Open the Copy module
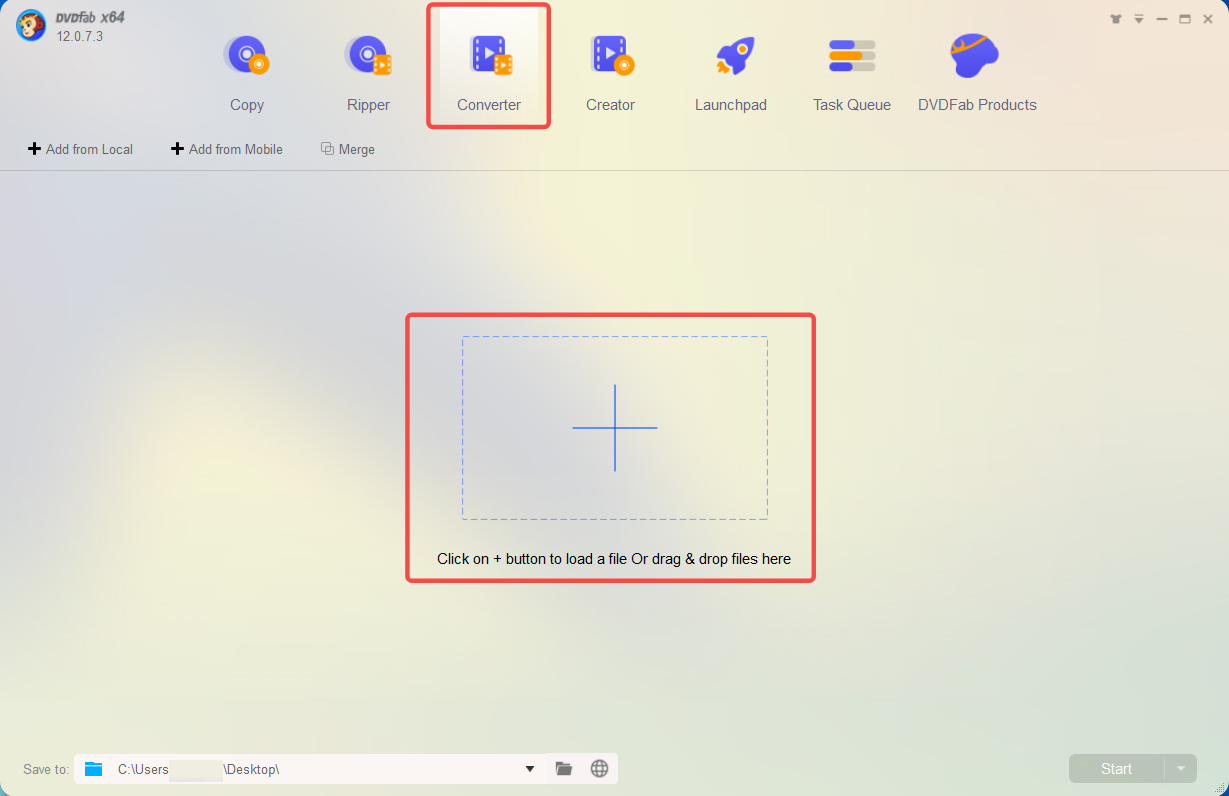Screen dimensions: 1229x796 click(x=246, y=72)
